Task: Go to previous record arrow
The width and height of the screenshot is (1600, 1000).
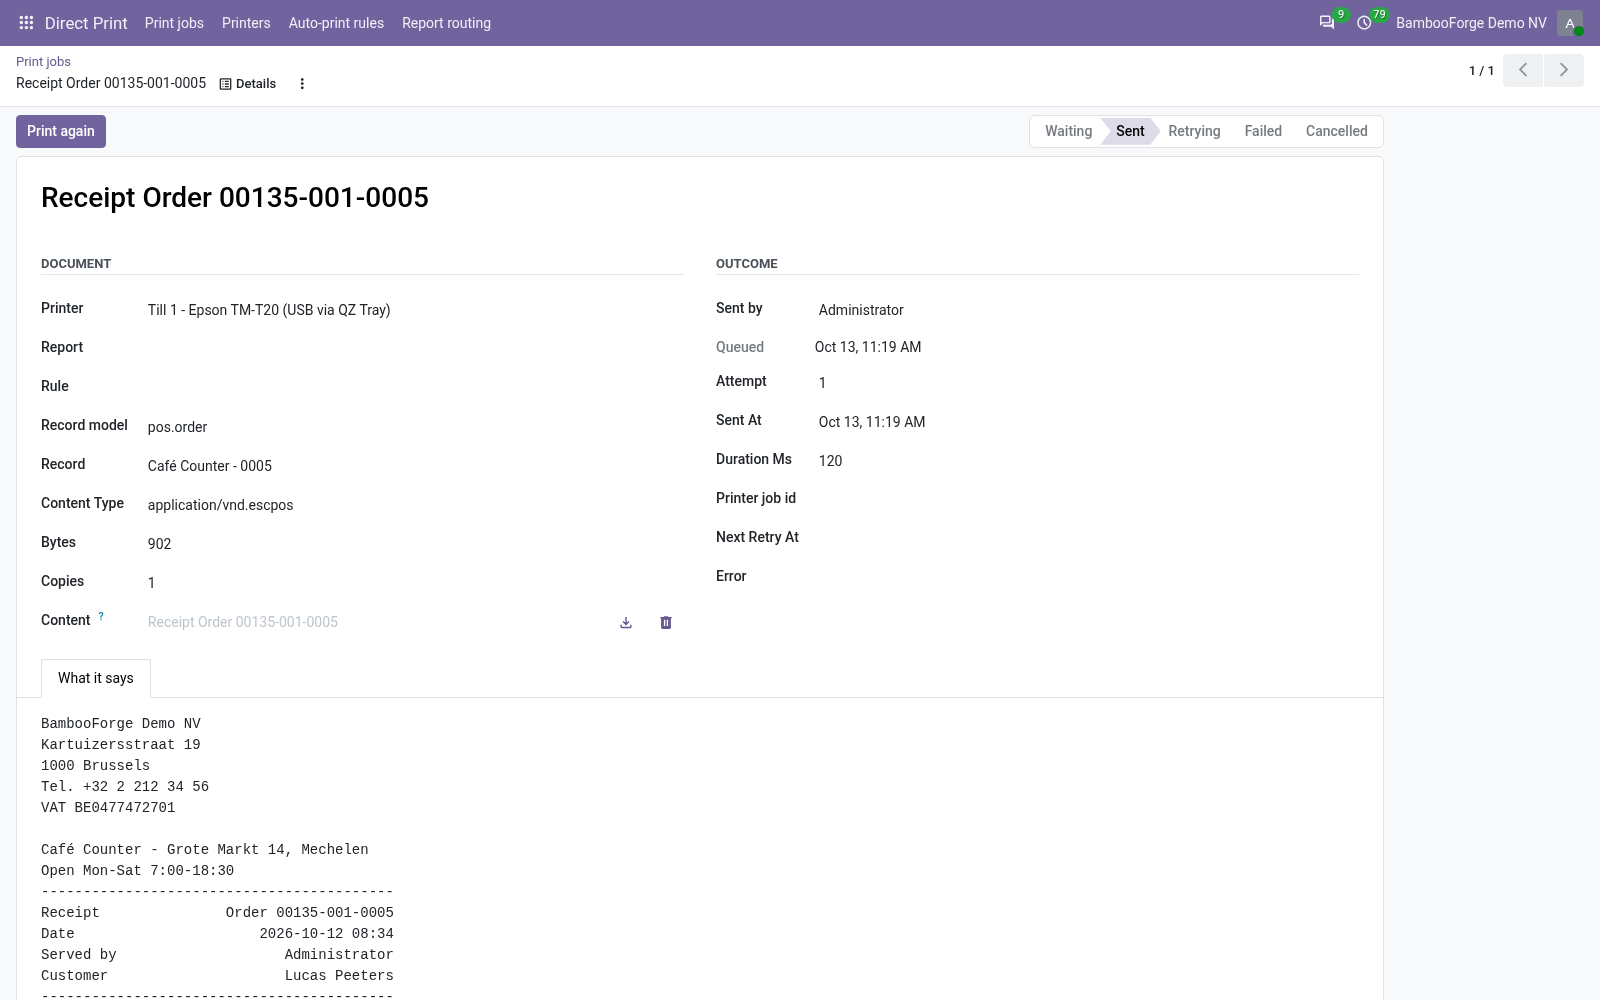Action: point(1523,70)
